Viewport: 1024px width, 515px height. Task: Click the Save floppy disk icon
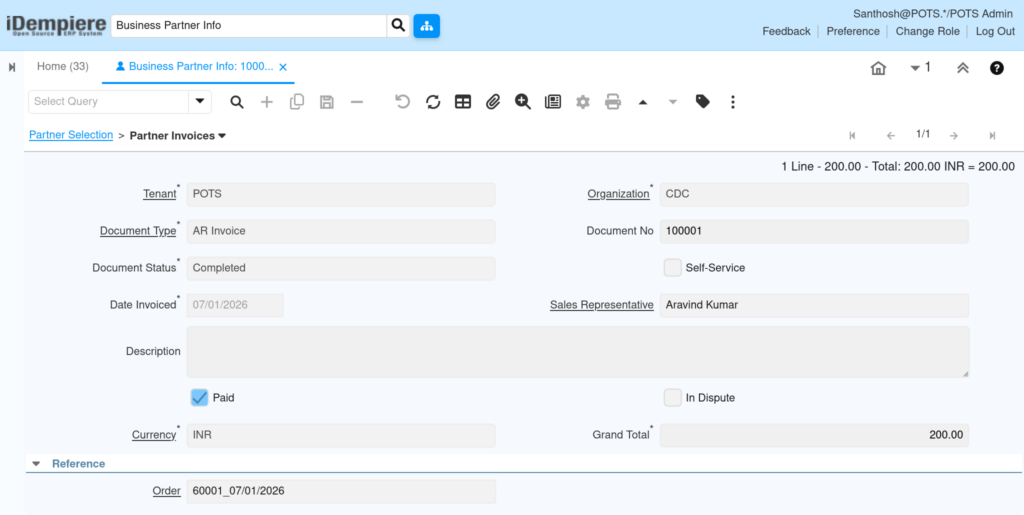coord(327,102)
